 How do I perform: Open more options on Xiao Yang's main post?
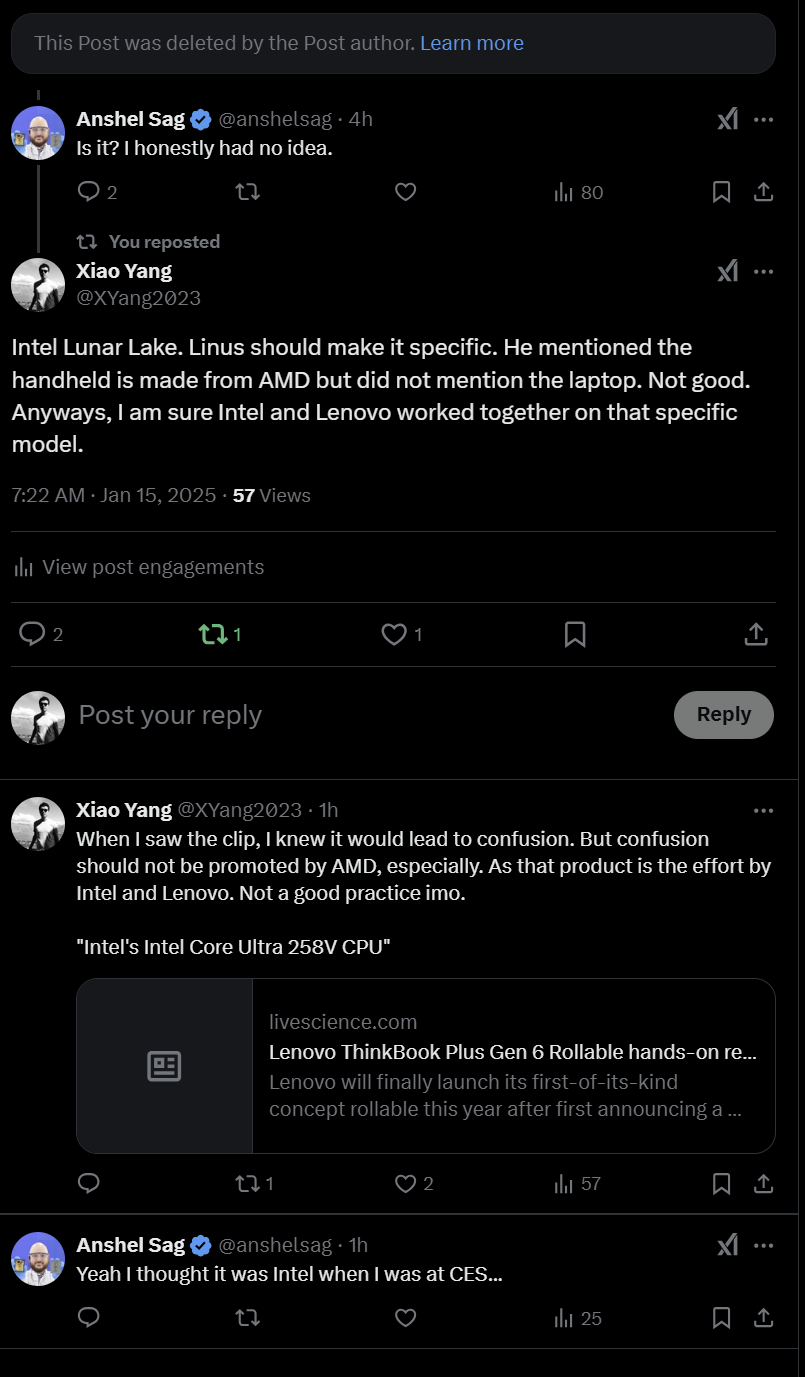(x=763, y=271)
